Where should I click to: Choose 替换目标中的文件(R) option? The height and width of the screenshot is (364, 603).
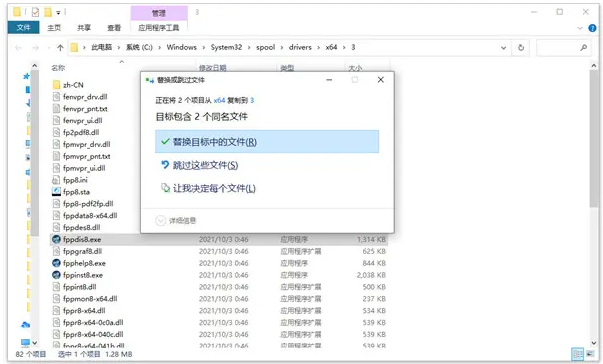pyautogui.click(x=267, y=142)
